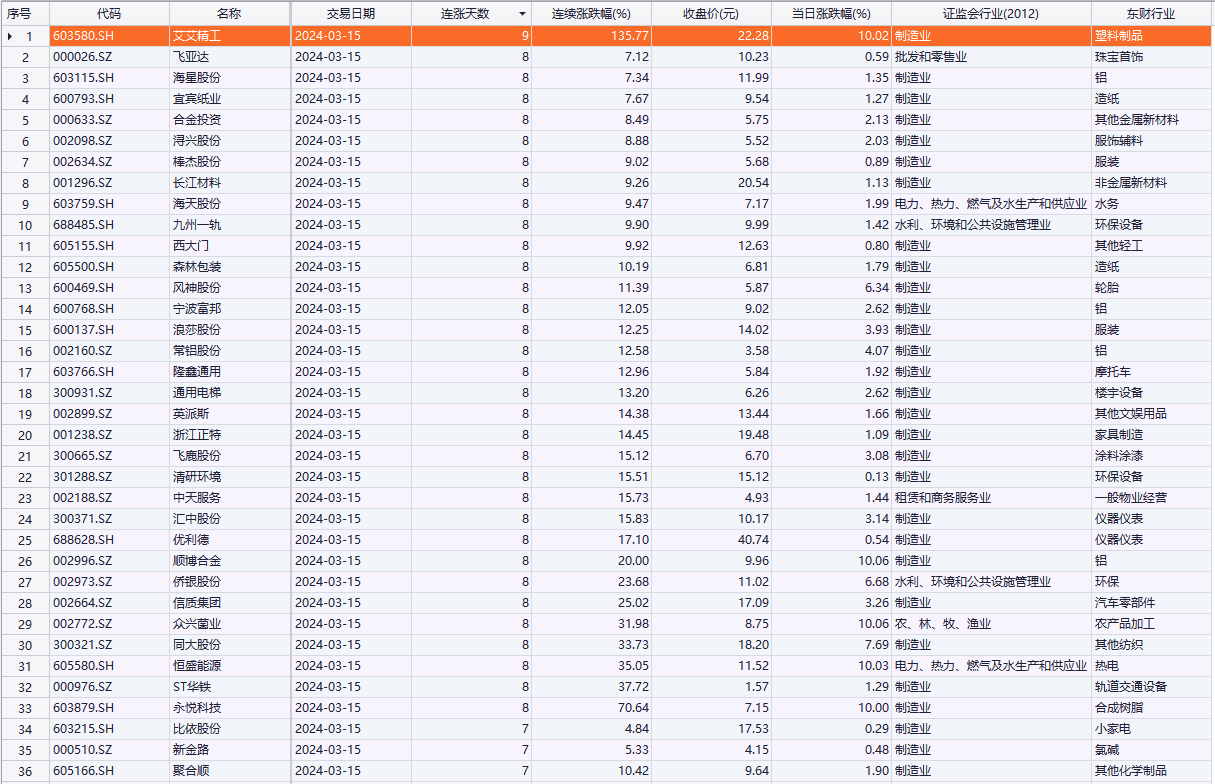Select row number 20
The image size is (1215, 784).
pyautogui.click(x=26, y=435)
